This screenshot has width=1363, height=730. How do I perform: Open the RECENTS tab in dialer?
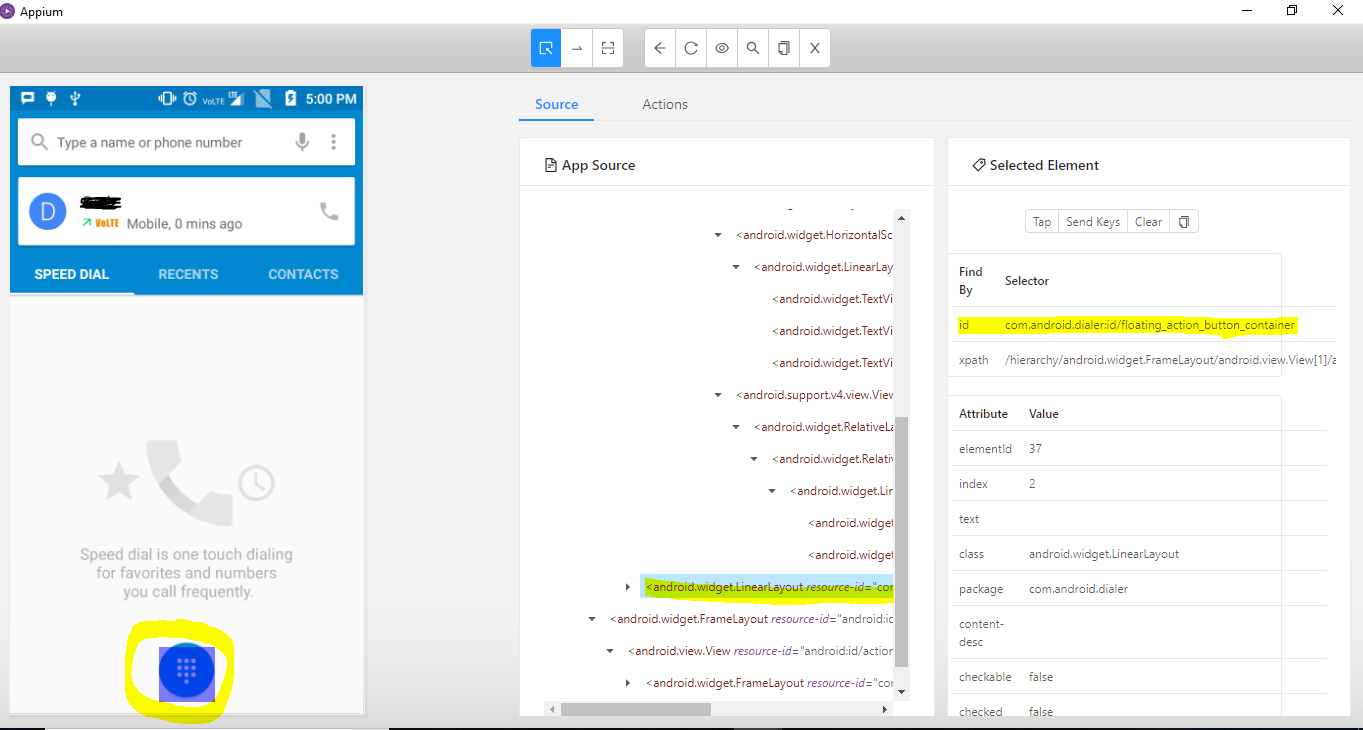[188, 273]
